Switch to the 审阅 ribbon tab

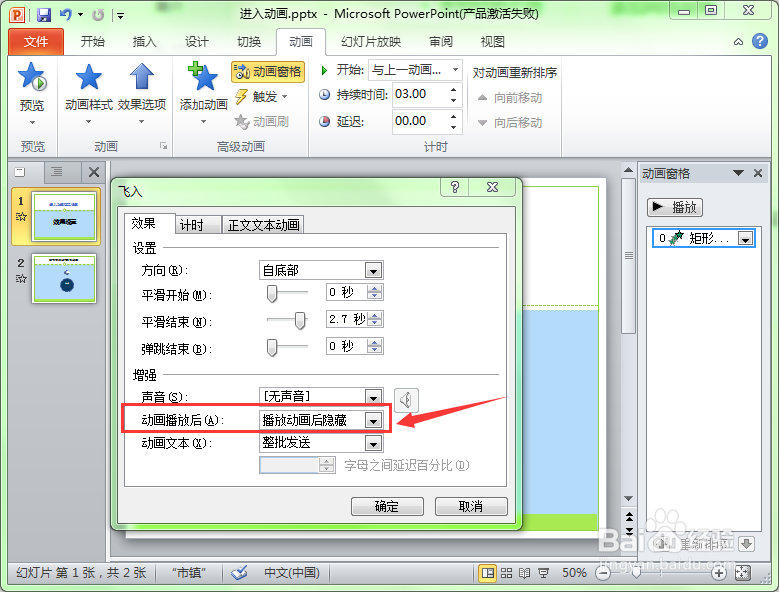tap(441, 42)
